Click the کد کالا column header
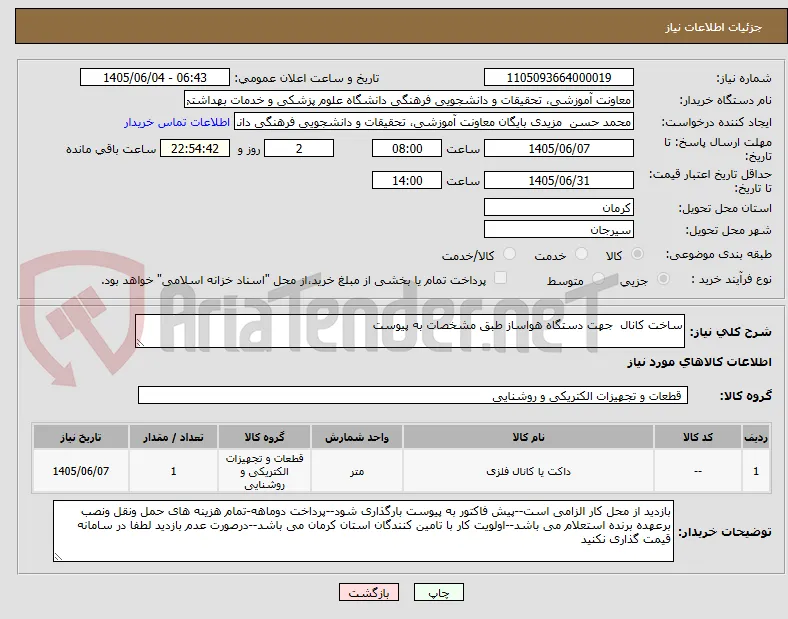 698,437
